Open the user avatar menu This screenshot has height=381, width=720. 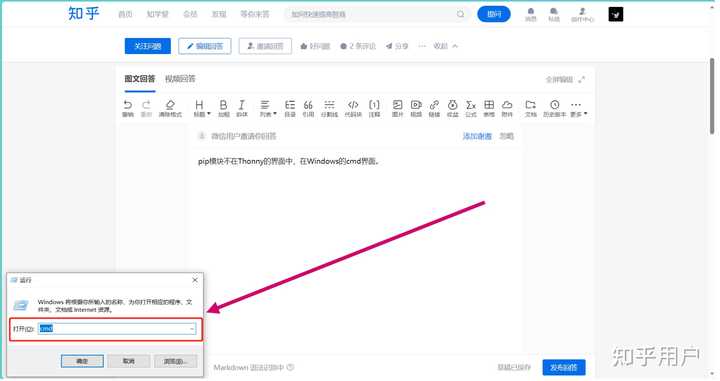point(616,14)
